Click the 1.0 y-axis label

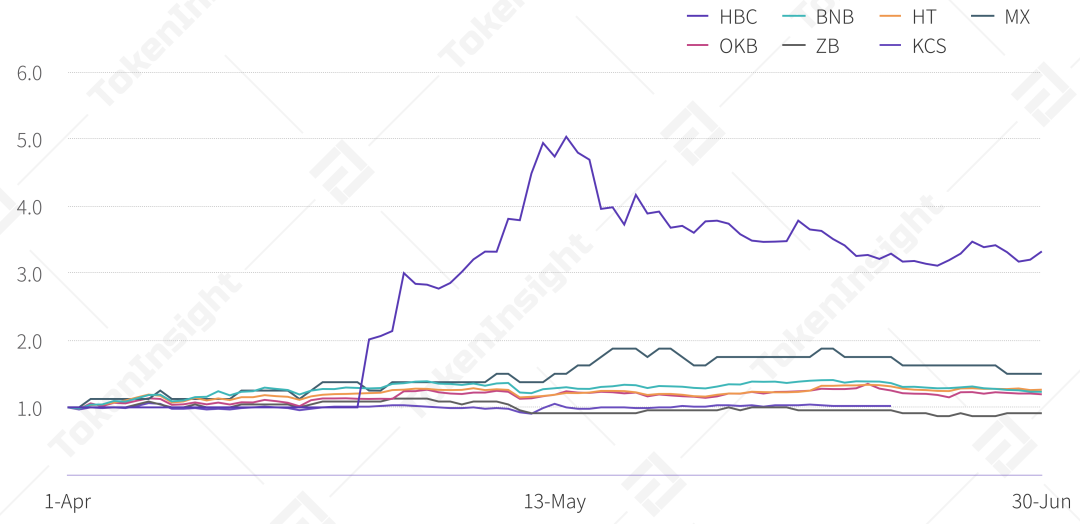[29, 408]
